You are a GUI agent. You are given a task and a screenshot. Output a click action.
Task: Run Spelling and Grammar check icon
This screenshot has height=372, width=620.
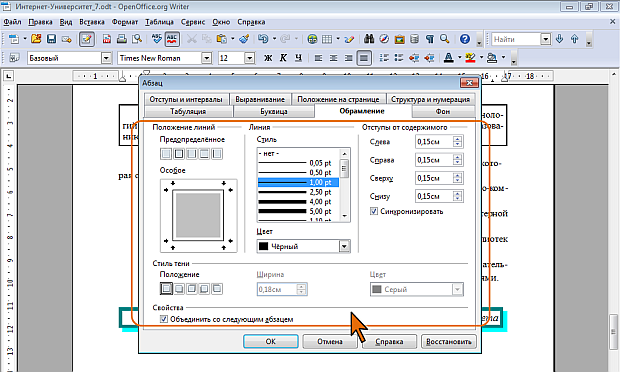point(157,39)
